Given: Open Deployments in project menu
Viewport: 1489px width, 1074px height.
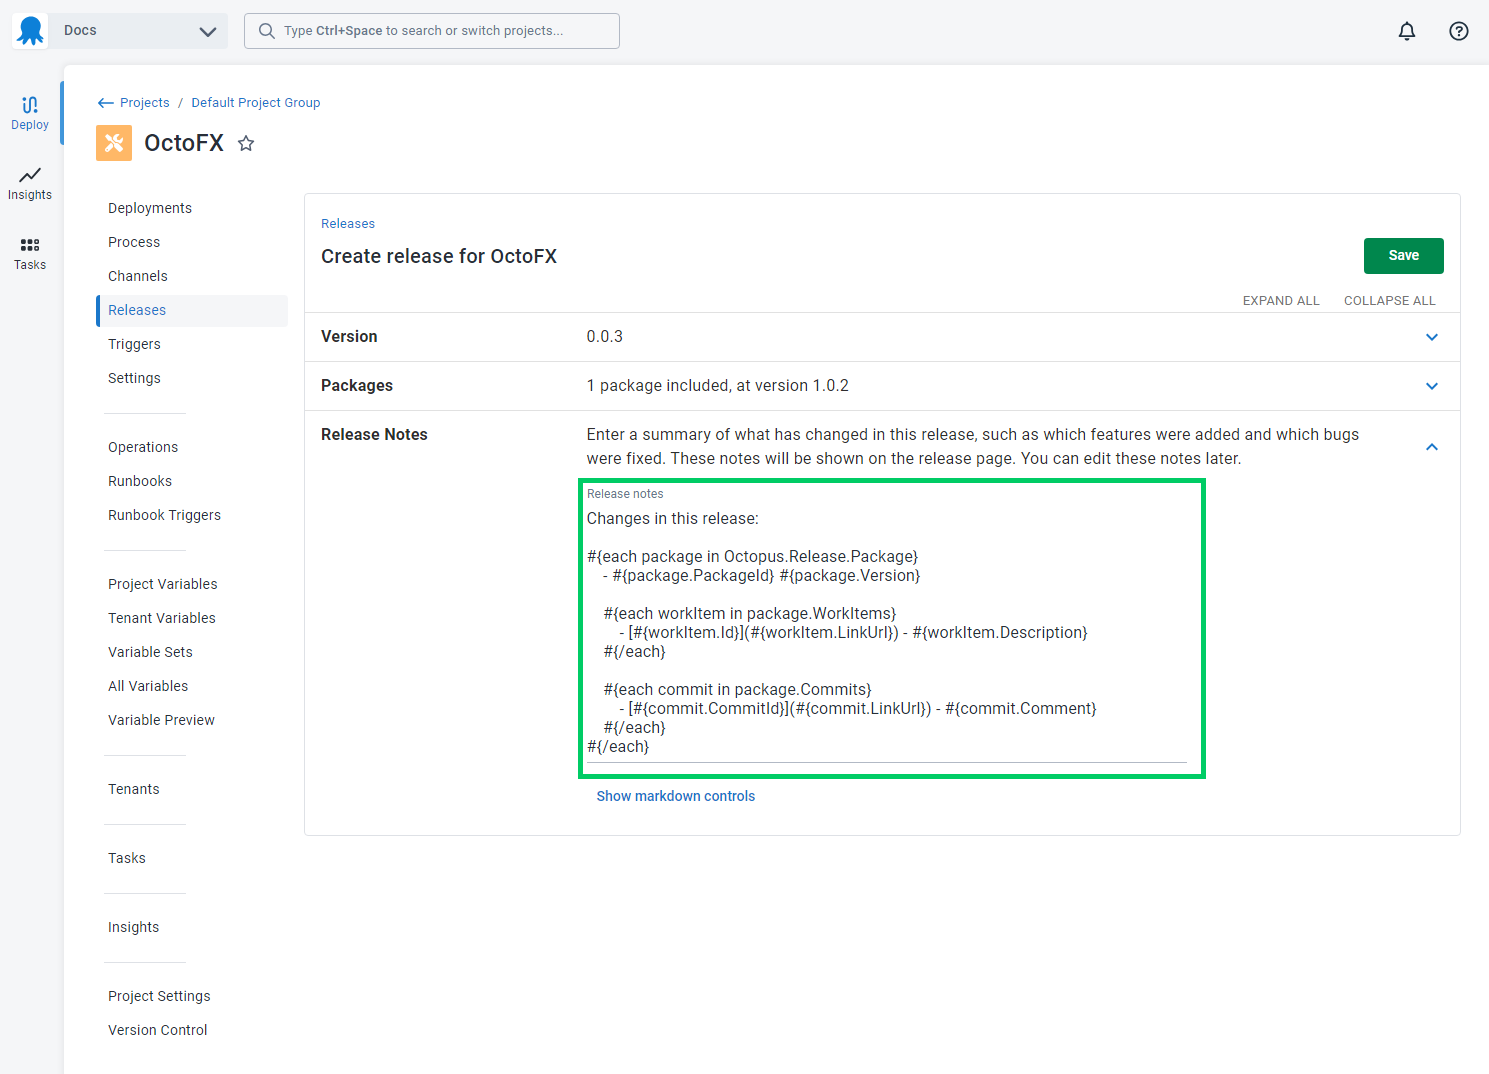Looking at the screenshot, I should click(x=150, y=208).
